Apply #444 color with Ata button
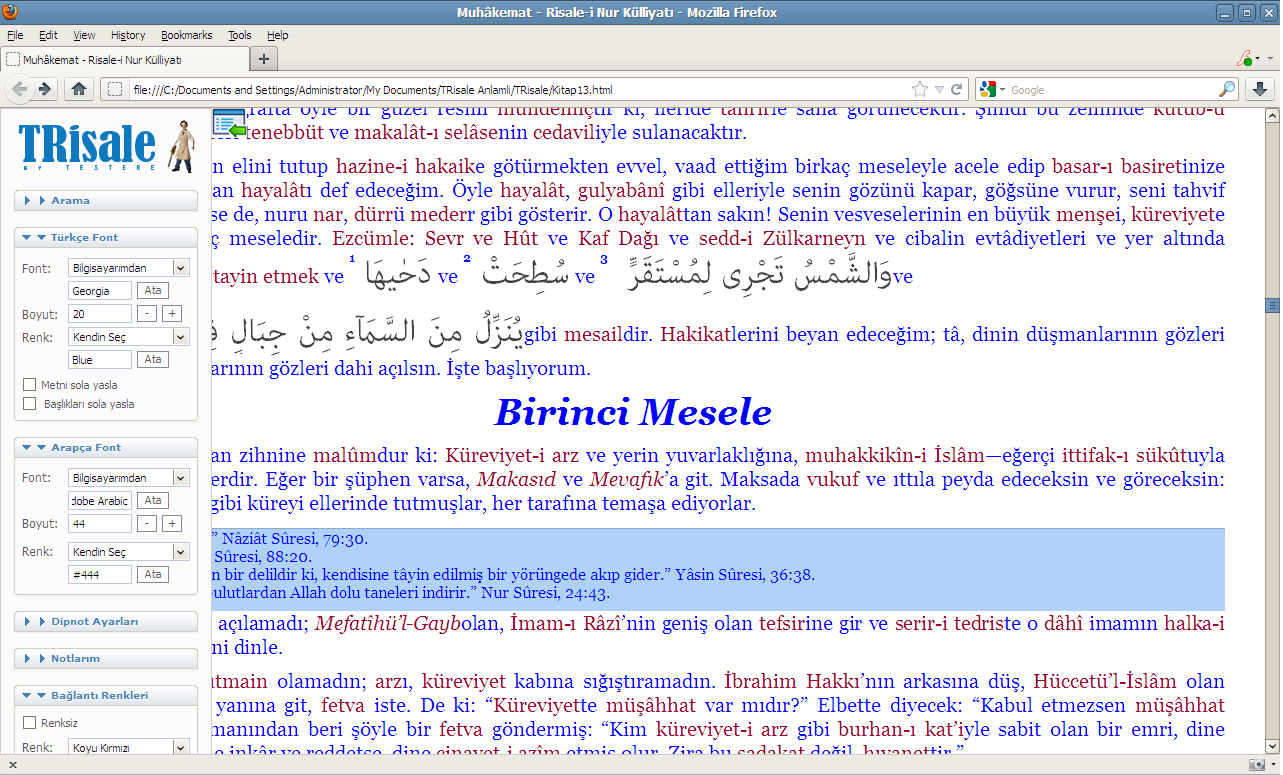This screenshot has width=1283, height=775. pyautogui.click(x=153, y=574)
